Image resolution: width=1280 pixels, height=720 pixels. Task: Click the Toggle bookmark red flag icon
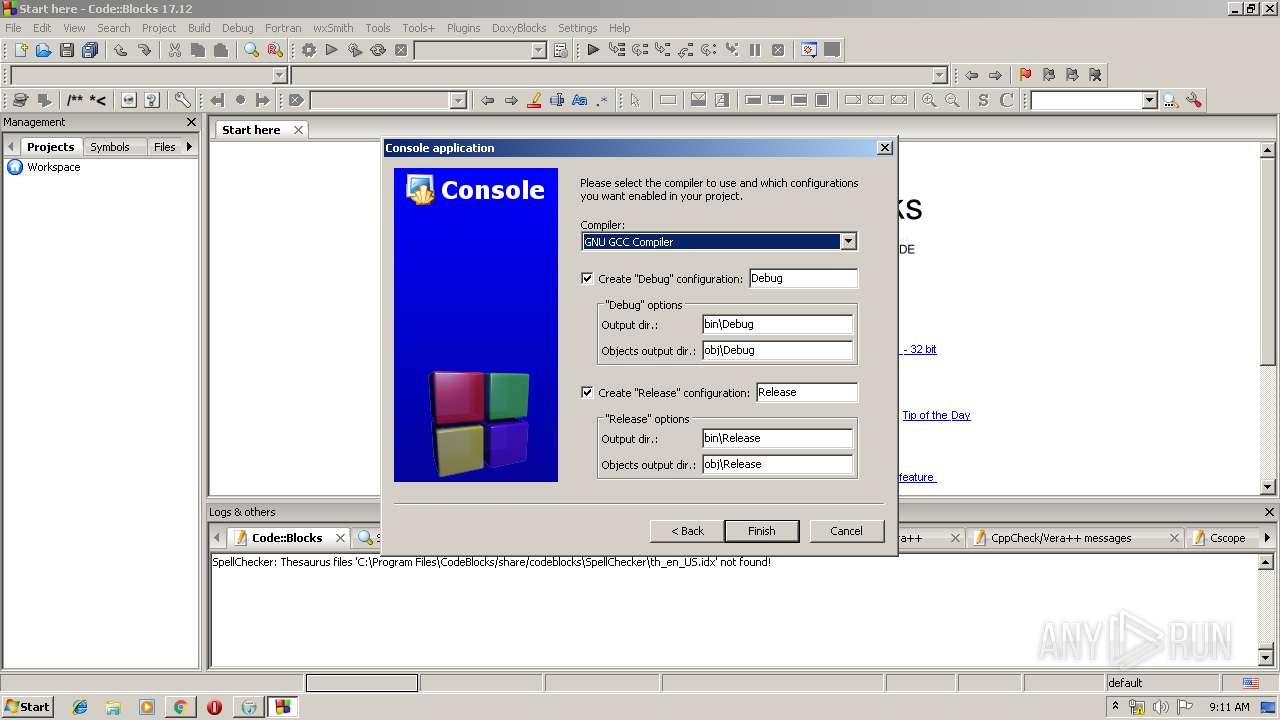[1025, 75]
